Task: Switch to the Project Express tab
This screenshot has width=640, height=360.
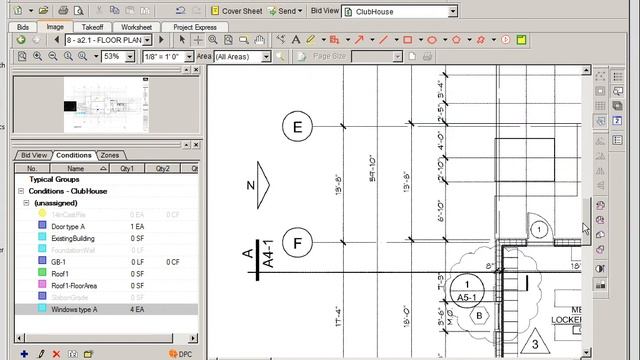Action: (195, 27)
